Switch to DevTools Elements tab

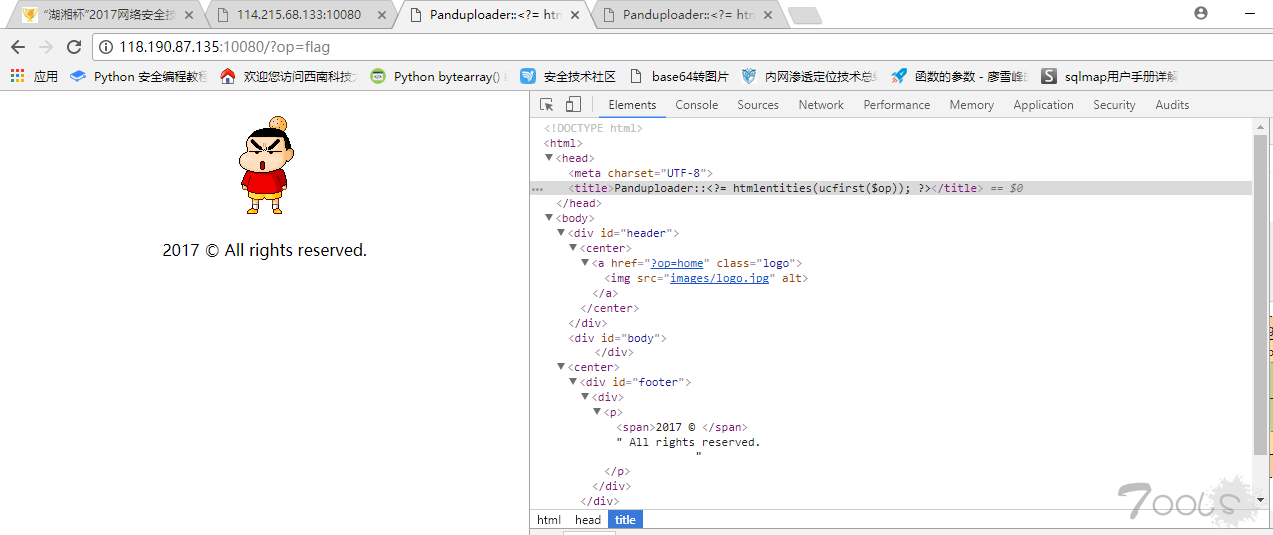[x=632, y=104]
